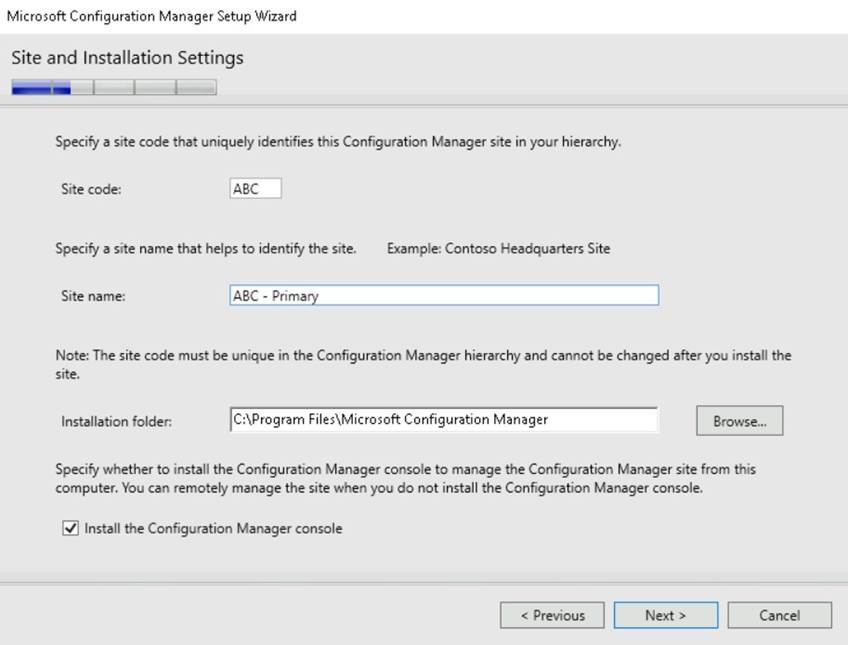The width and height of the screenshot is (848, 645).
Task: Click the 'Site code:' label
Action: pos(91,189)
